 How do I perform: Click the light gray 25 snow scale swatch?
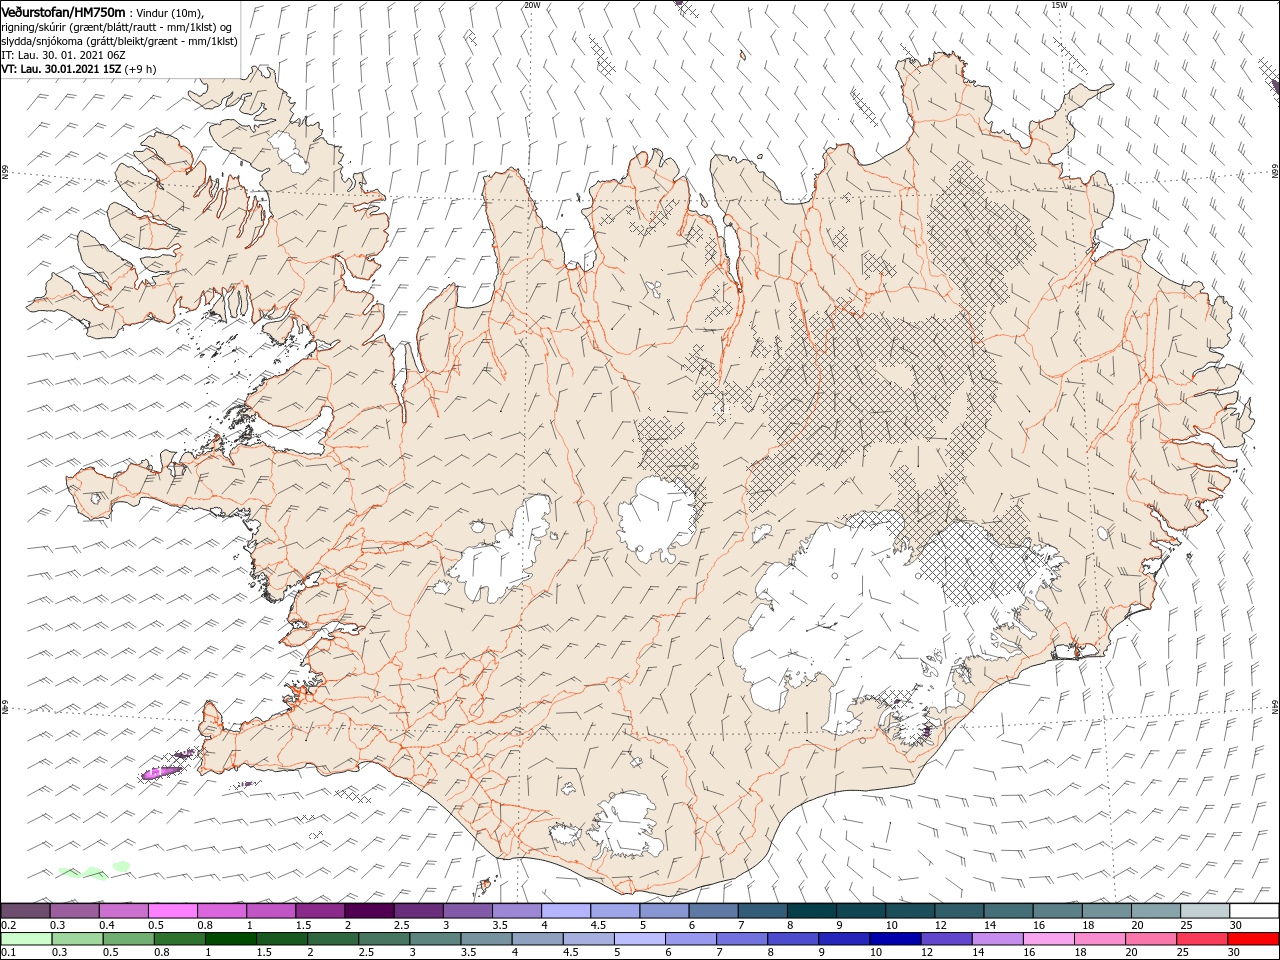pos(1206,910)
